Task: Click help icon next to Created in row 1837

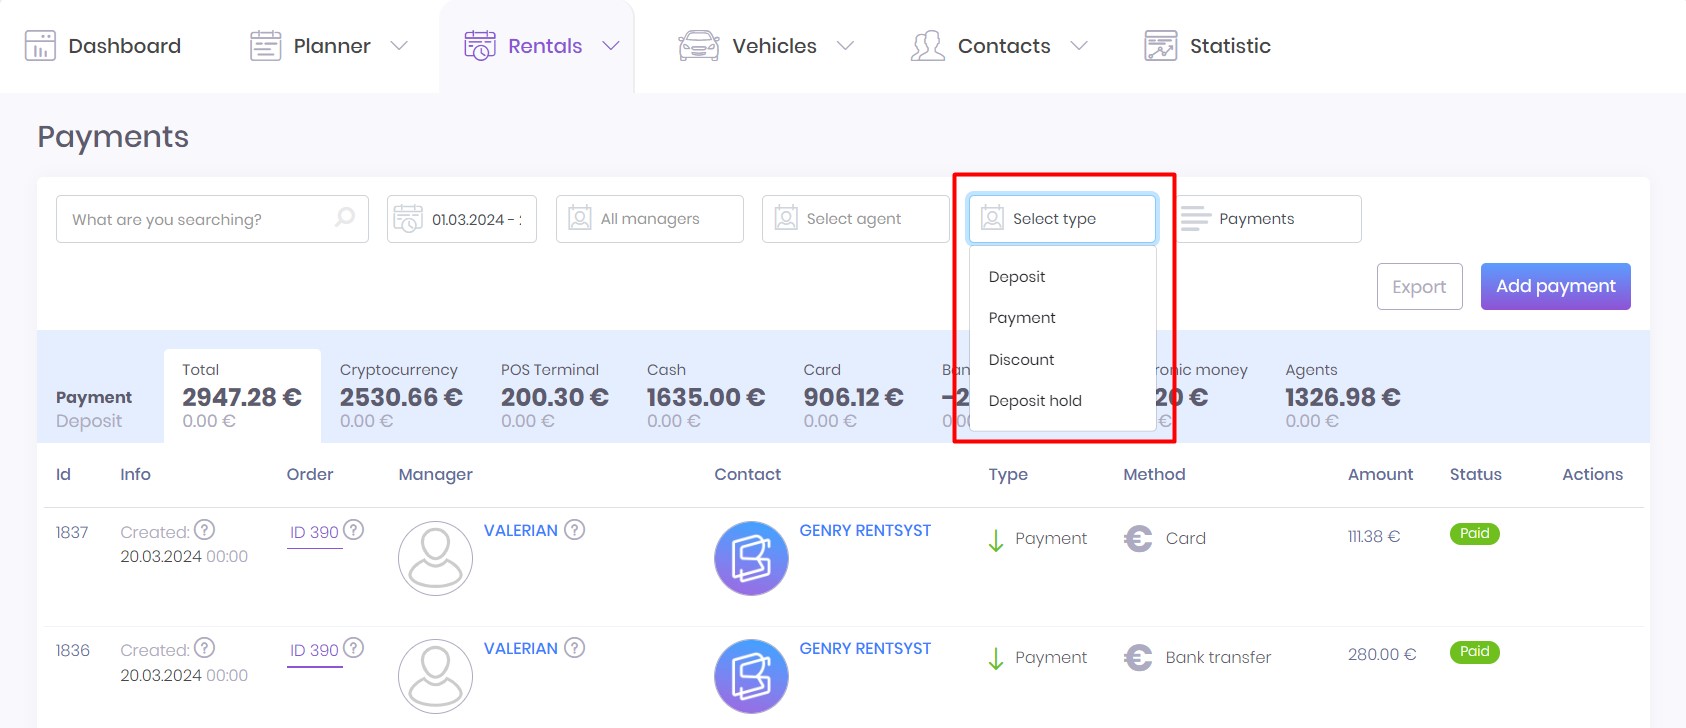Action: [204, 530]
